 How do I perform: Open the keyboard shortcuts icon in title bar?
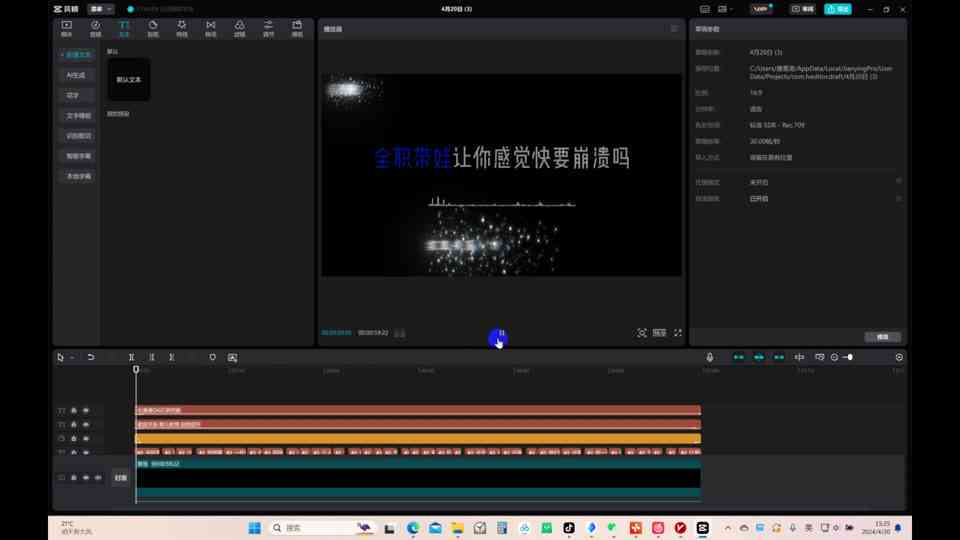pos(705,9)
